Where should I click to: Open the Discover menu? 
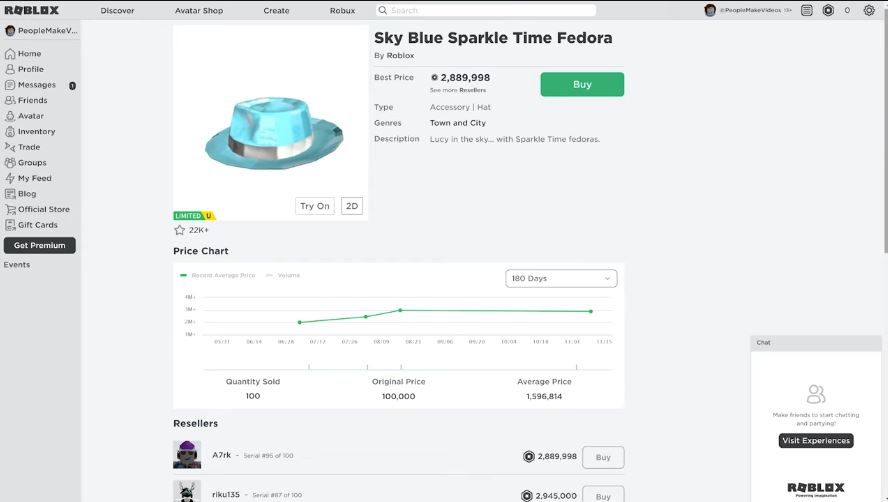point(117,10)
